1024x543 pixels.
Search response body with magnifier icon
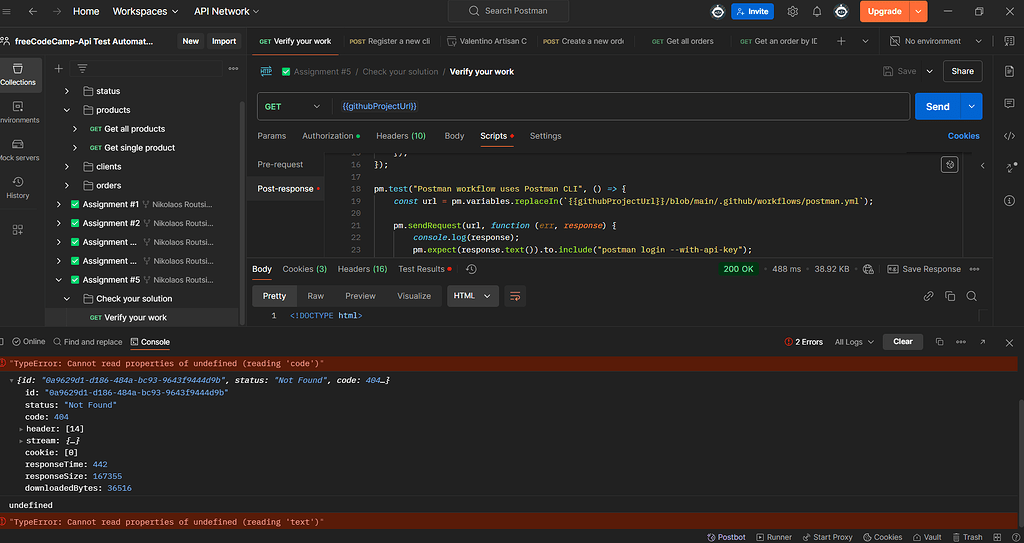click(x=971, y=296)
